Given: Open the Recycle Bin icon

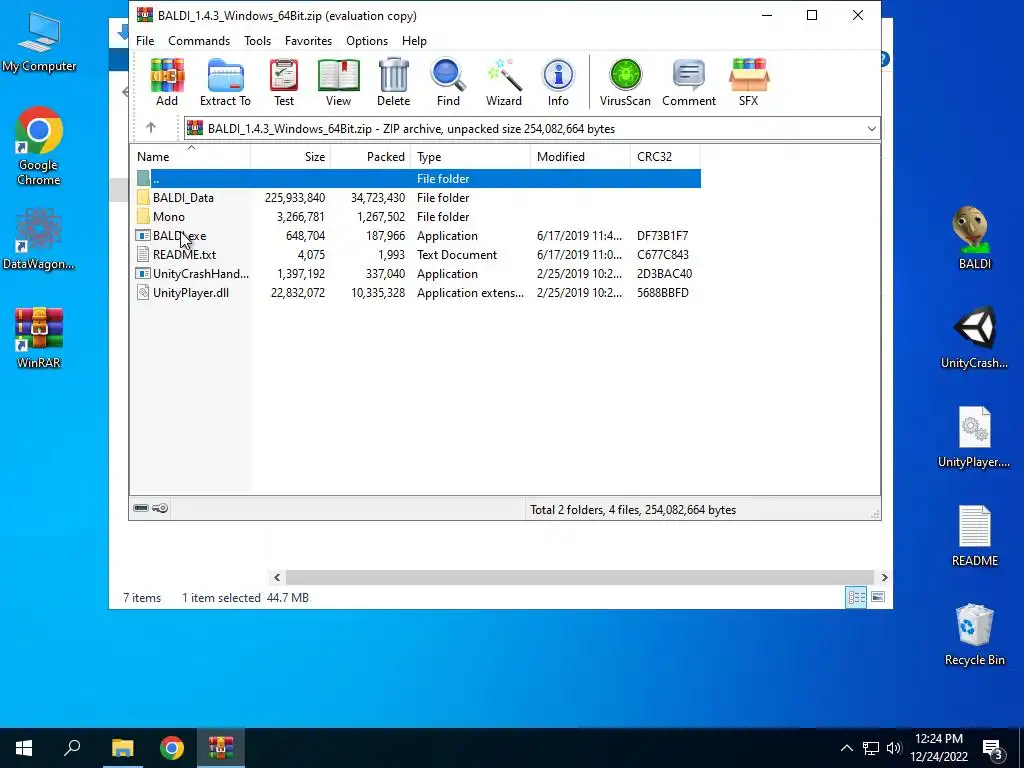Looking at the screenshot, I should tap(974, 635).
